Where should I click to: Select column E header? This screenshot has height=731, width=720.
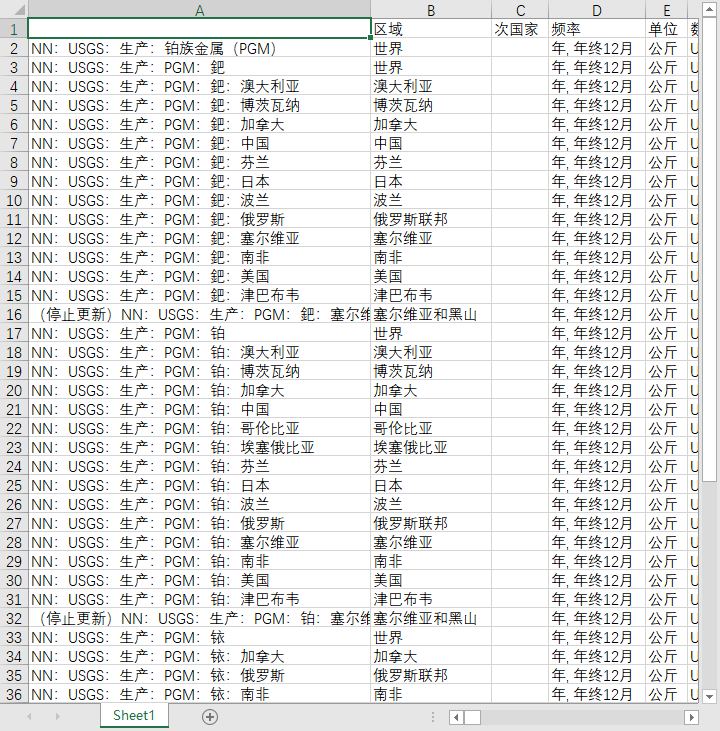pos(666,10)
